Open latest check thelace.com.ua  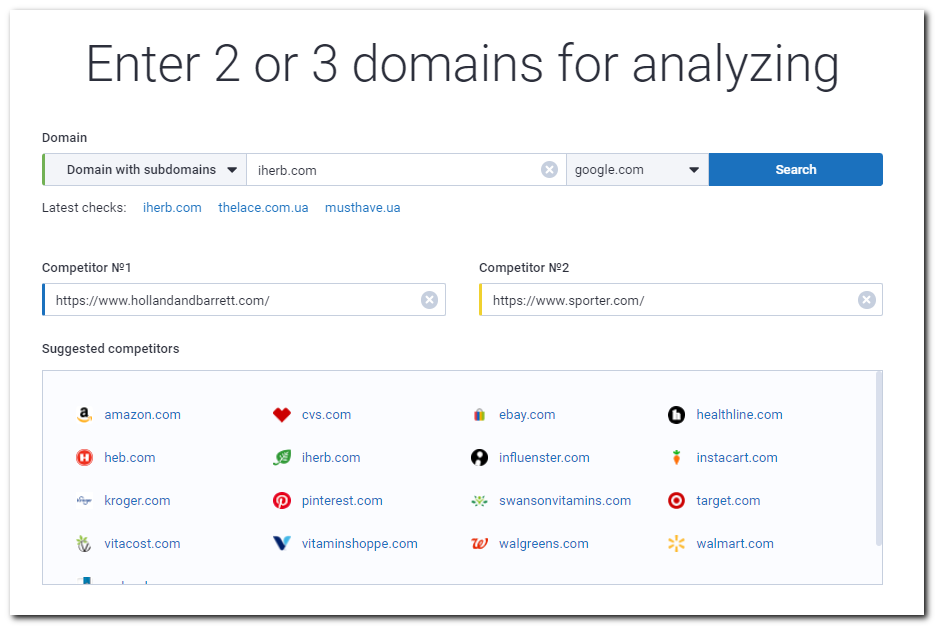click(x=263, y=207)
